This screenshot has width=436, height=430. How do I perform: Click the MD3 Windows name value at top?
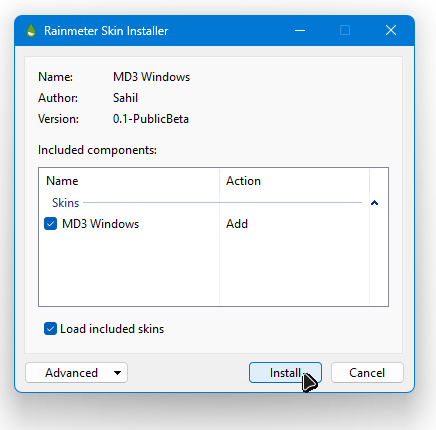coord(151,77)
